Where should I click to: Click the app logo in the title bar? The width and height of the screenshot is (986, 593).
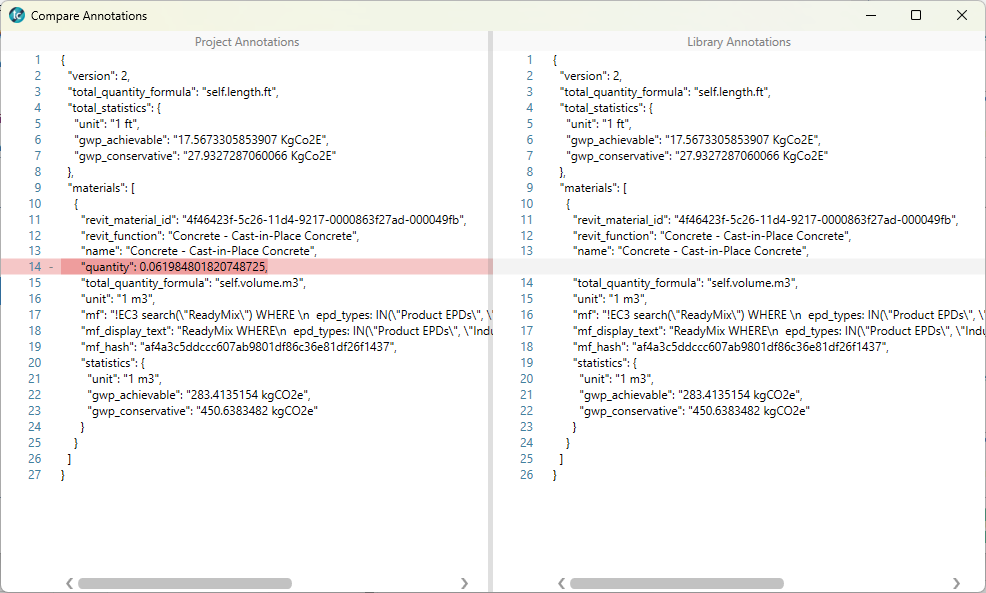tap(17, 16)
